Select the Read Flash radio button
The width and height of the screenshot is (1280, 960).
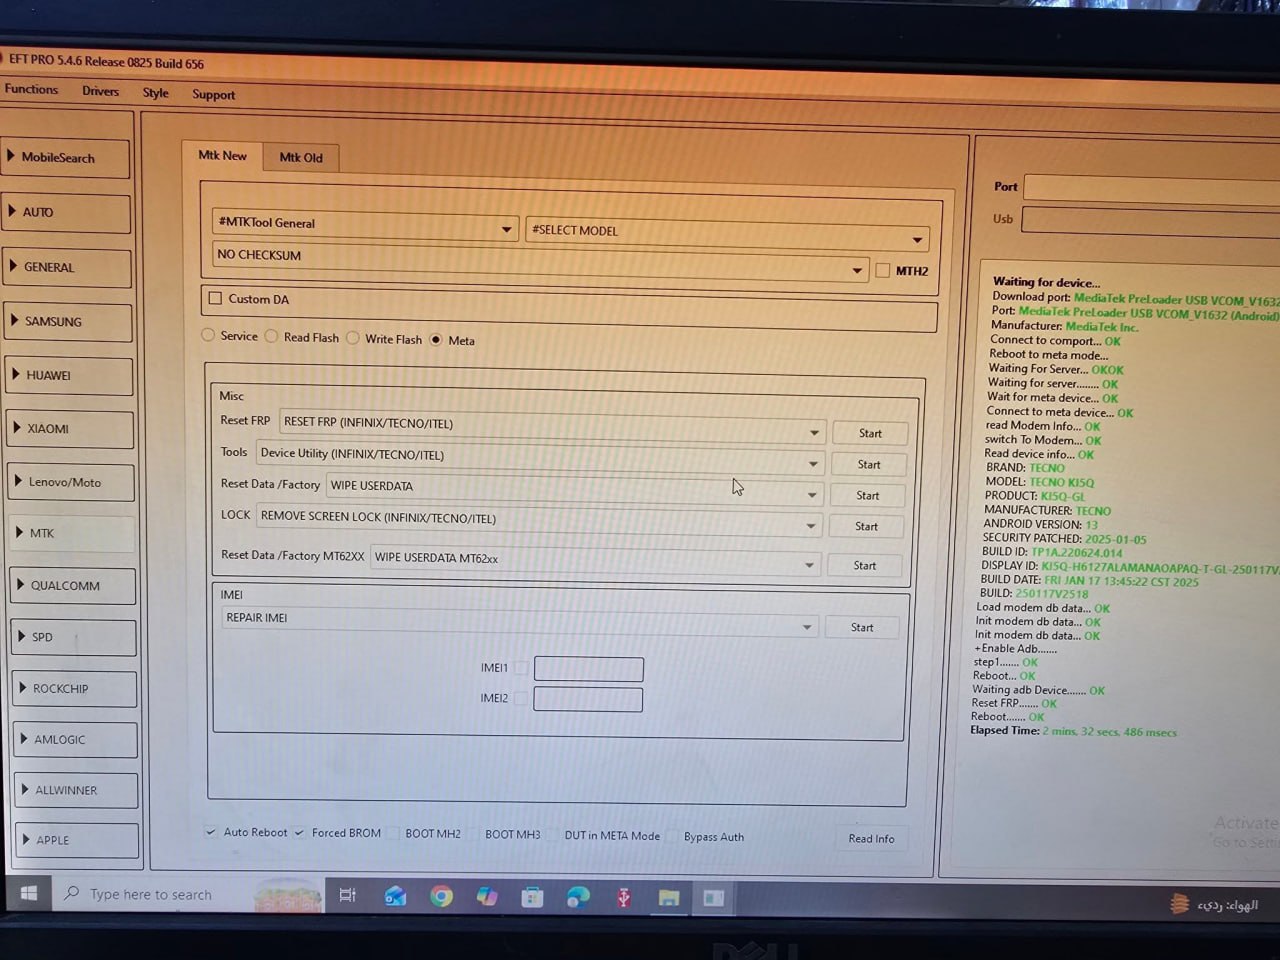(271, 337)
